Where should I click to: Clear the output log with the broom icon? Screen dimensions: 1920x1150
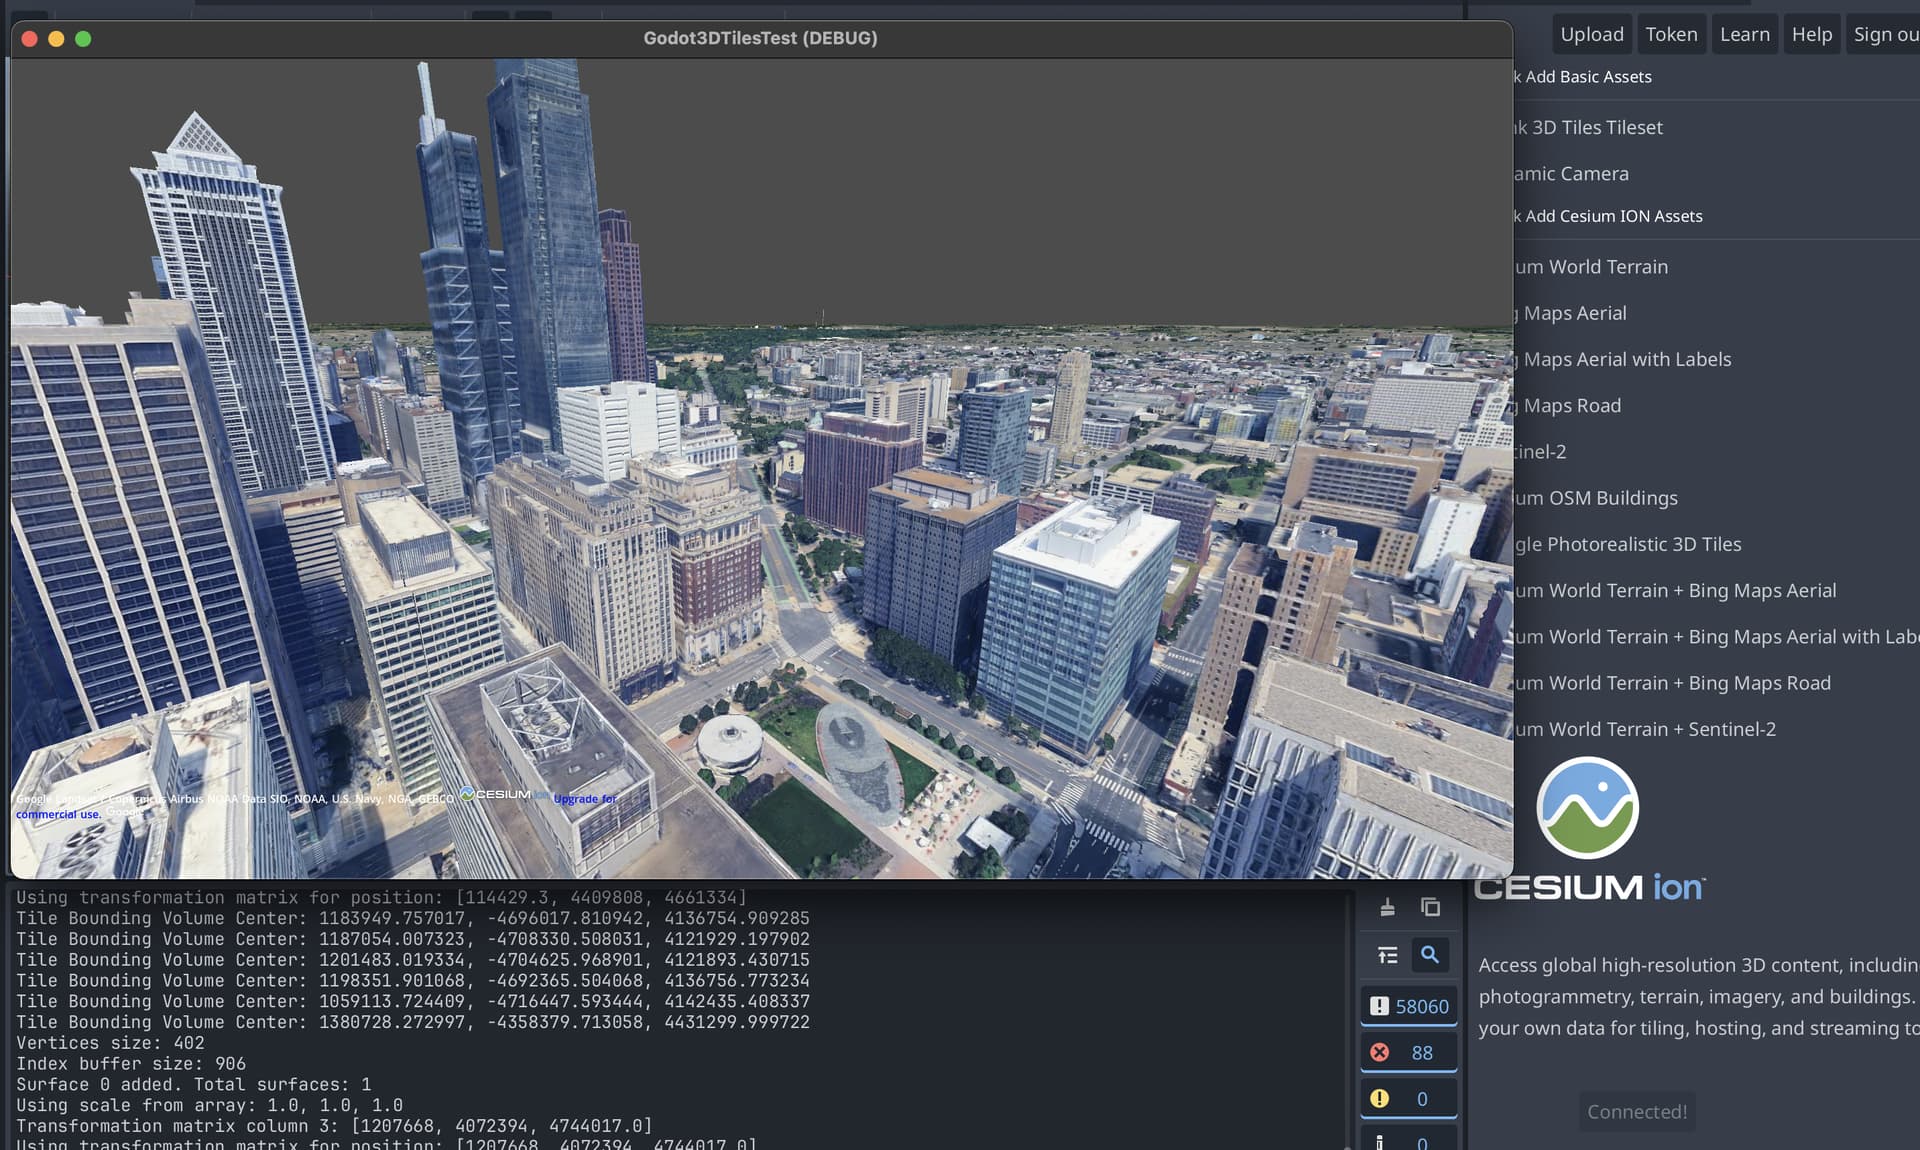(1387, 907)
